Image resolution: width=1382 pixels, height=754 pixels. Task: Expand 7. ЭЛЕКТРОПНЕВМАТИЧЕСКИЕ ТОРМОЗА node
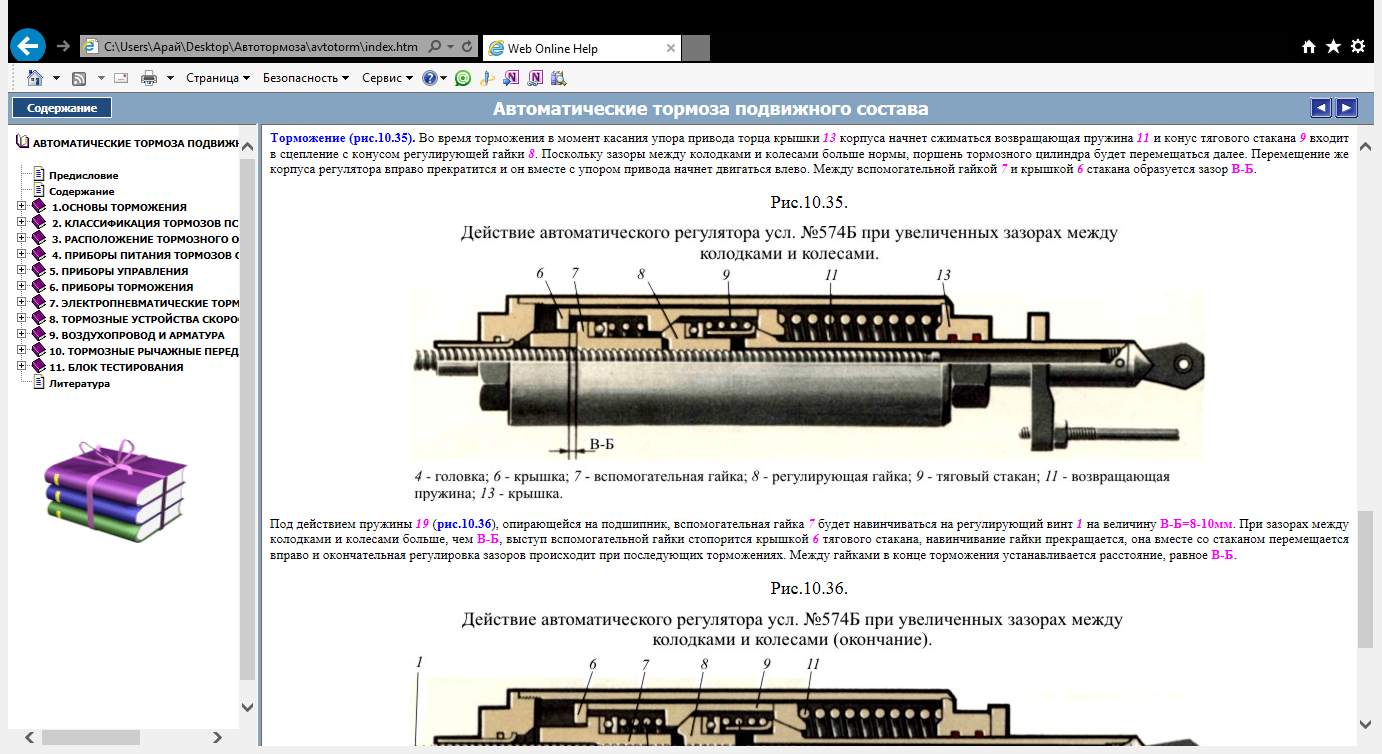point(22,303)
